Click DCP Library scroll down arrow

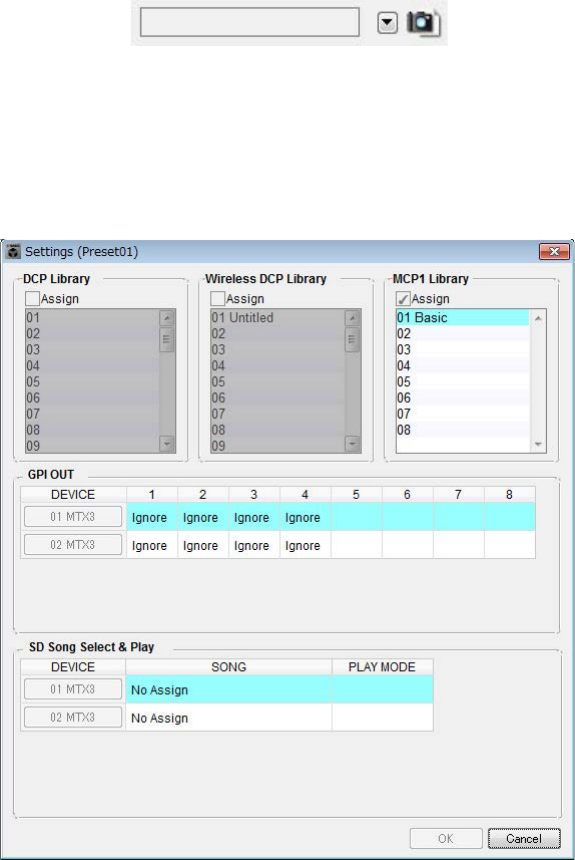pyautogui.click(x=167, y=444)
